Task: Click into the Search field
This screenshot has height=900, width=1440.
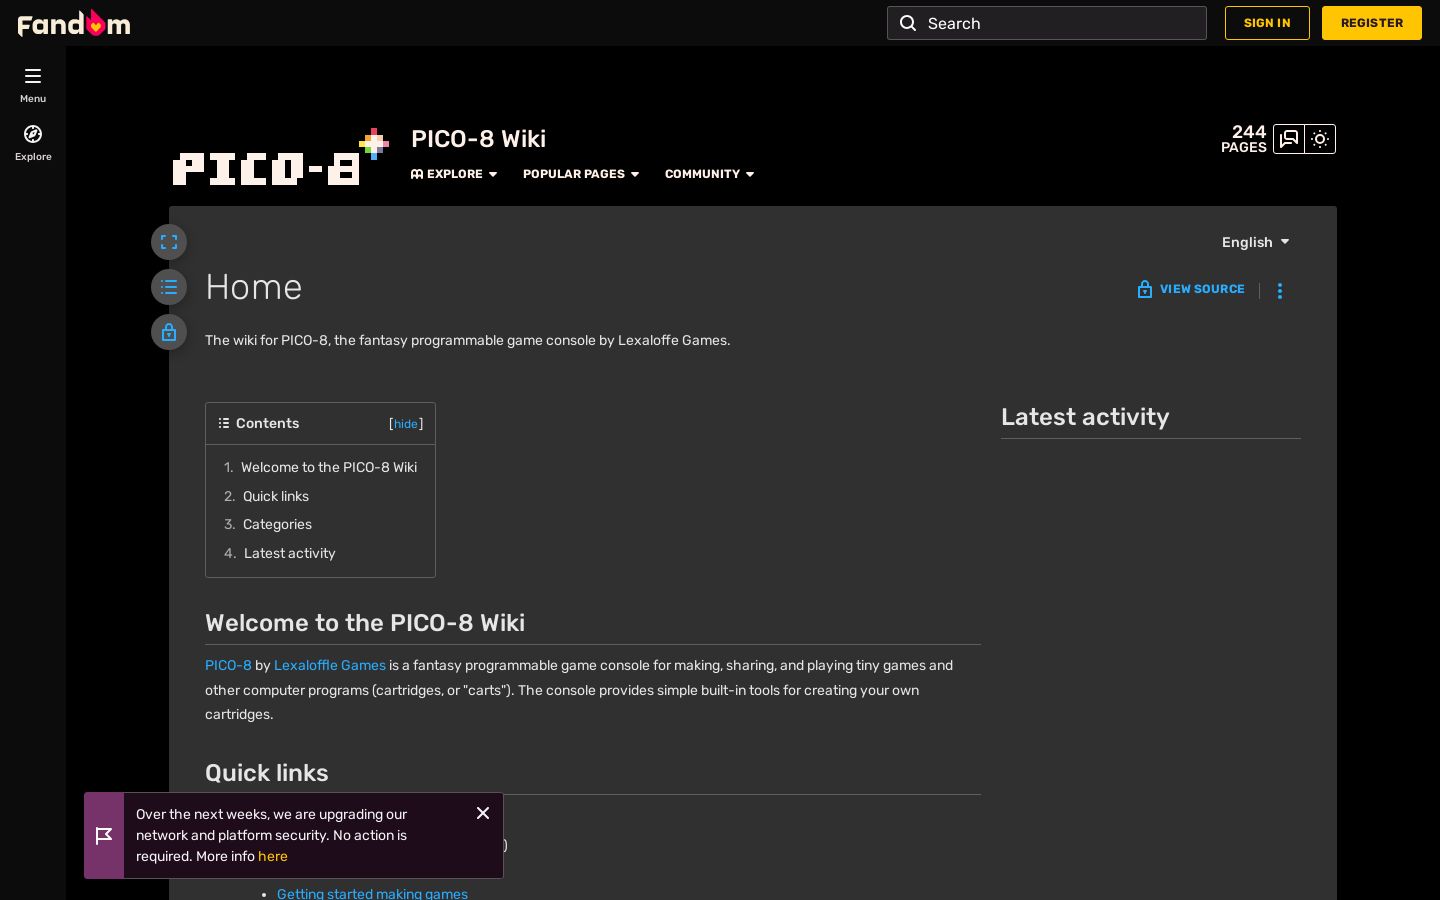Action: point(1047,23)
